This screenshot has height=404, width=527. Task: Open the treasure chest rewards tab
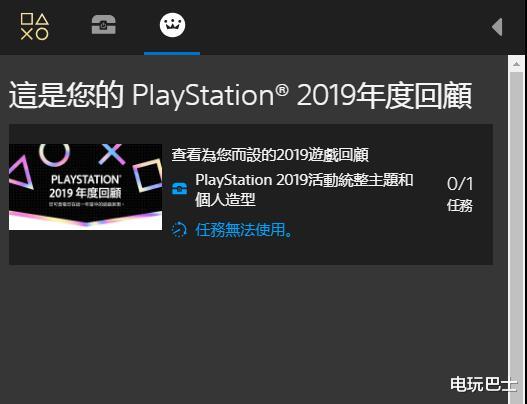[x=104, y=25]
